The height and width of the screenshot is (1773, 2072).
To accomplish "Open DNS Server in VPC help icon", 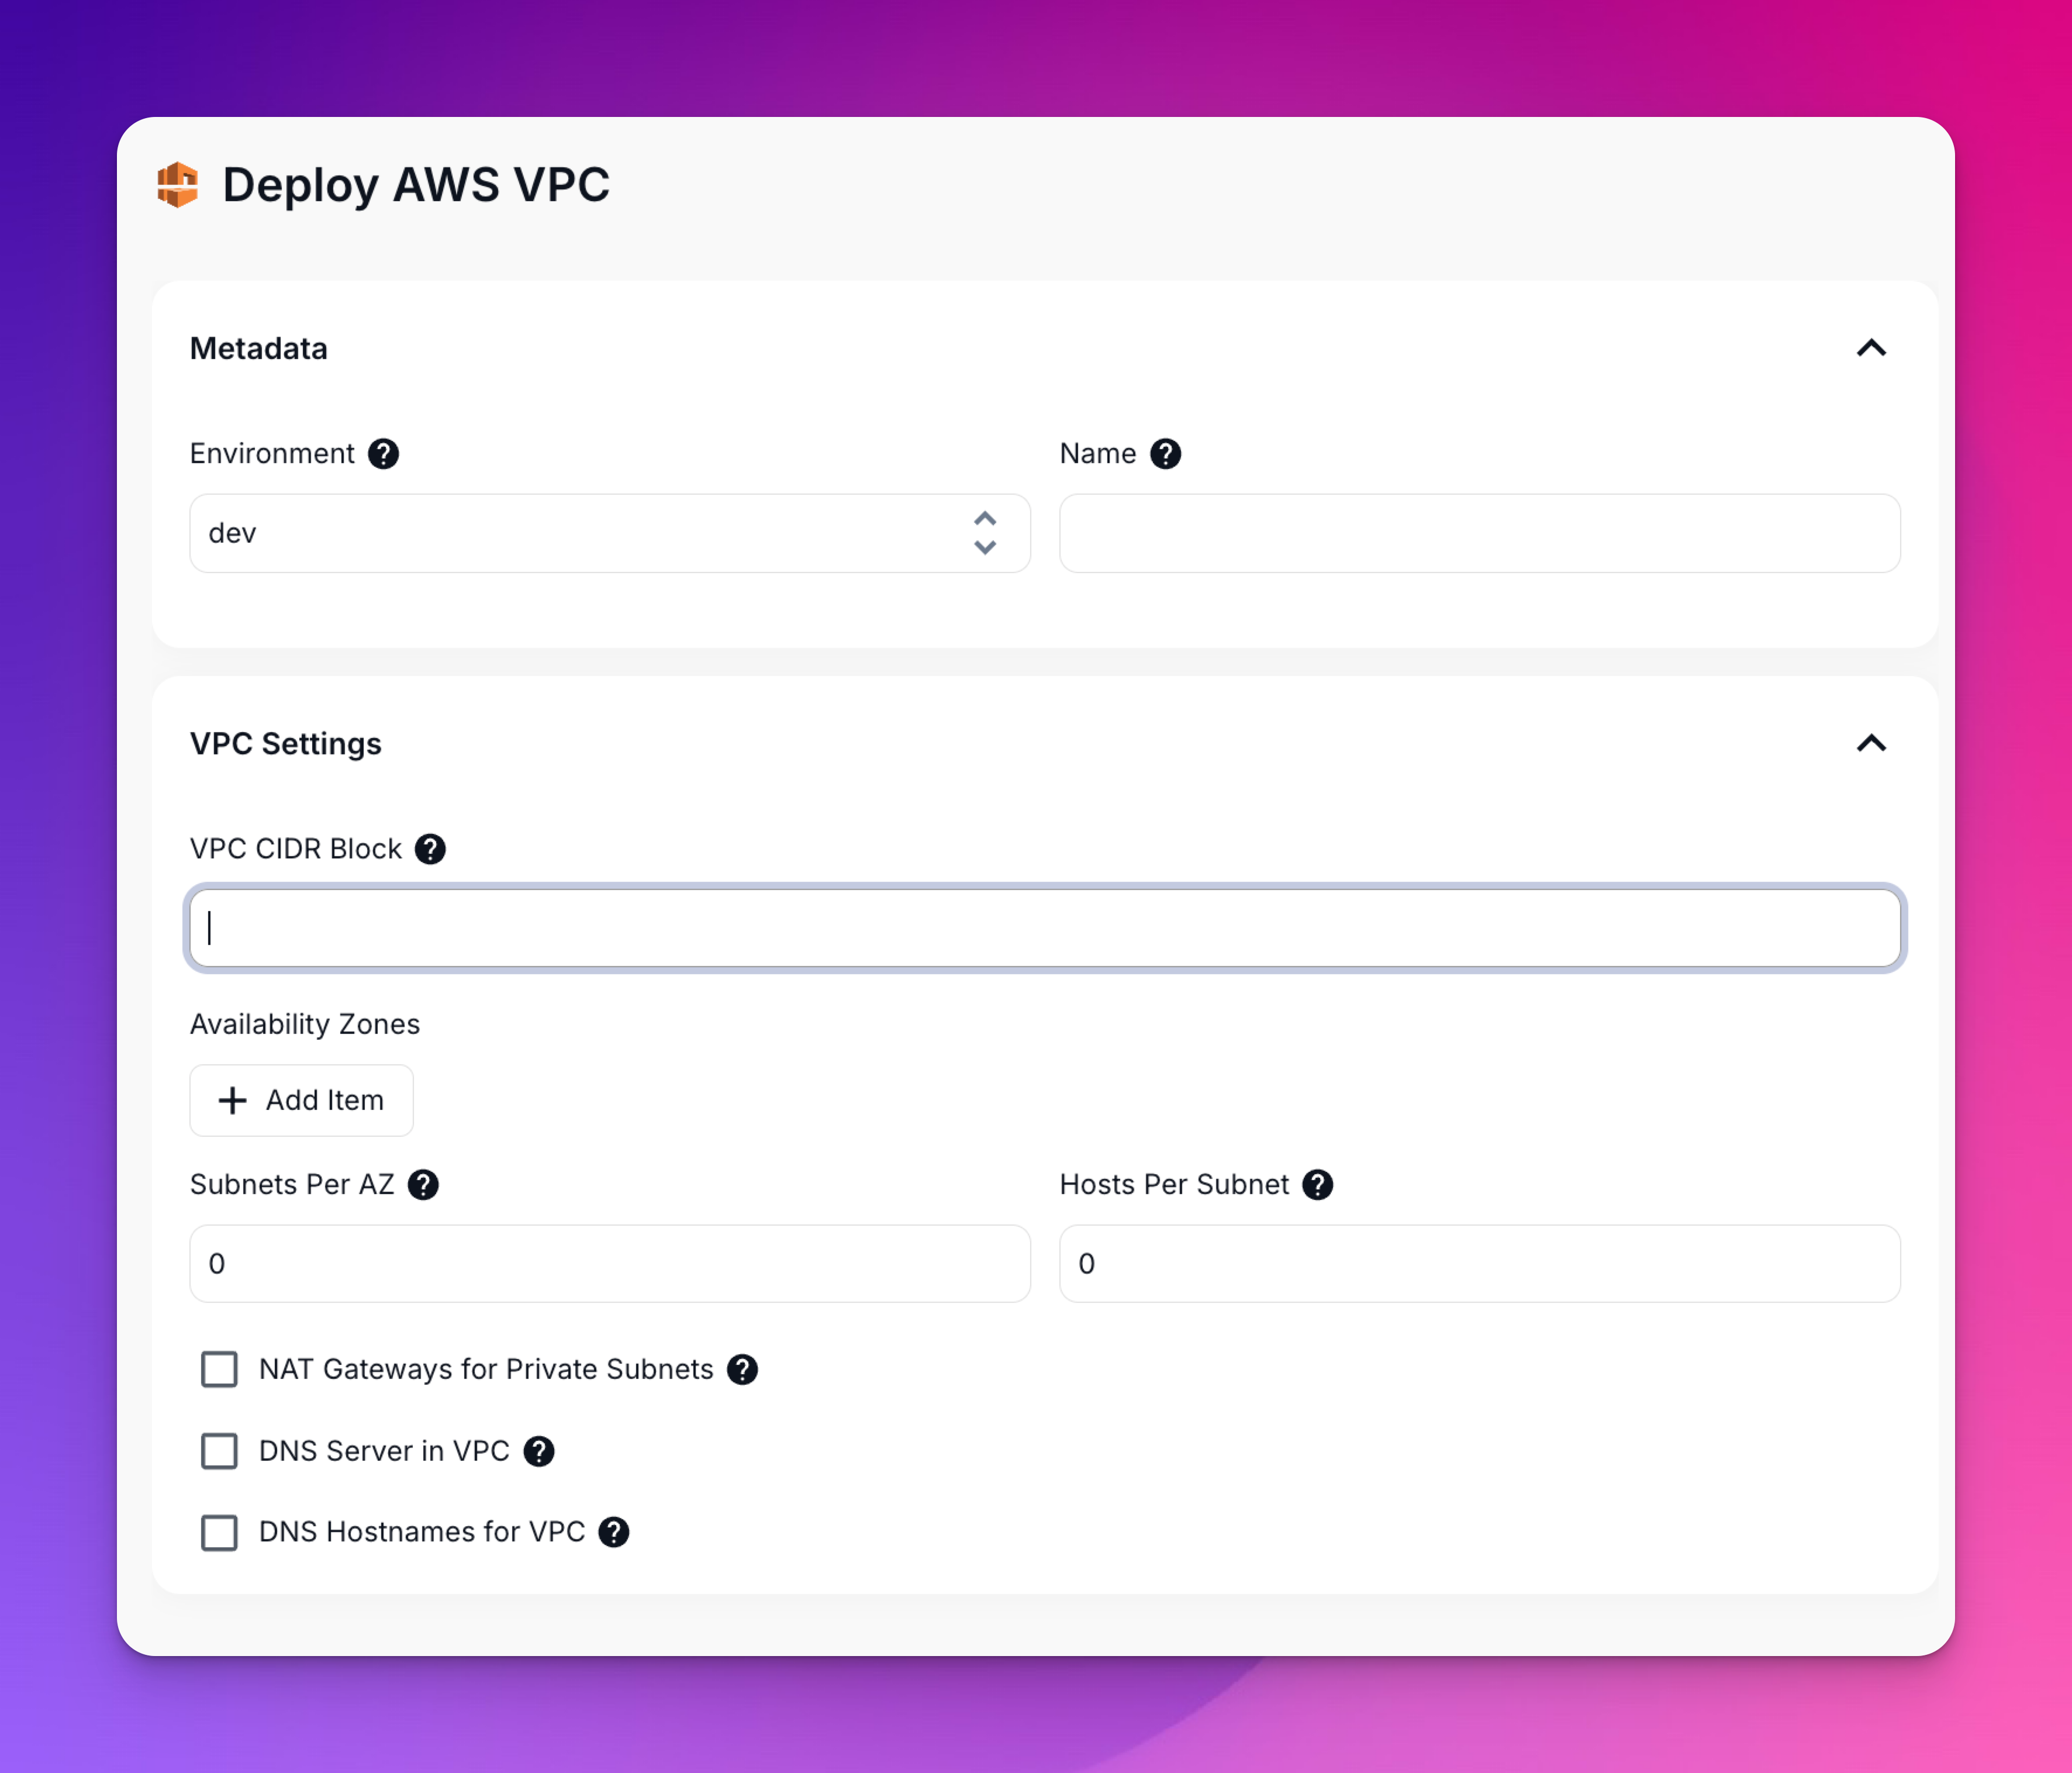I will [539, 1451].
